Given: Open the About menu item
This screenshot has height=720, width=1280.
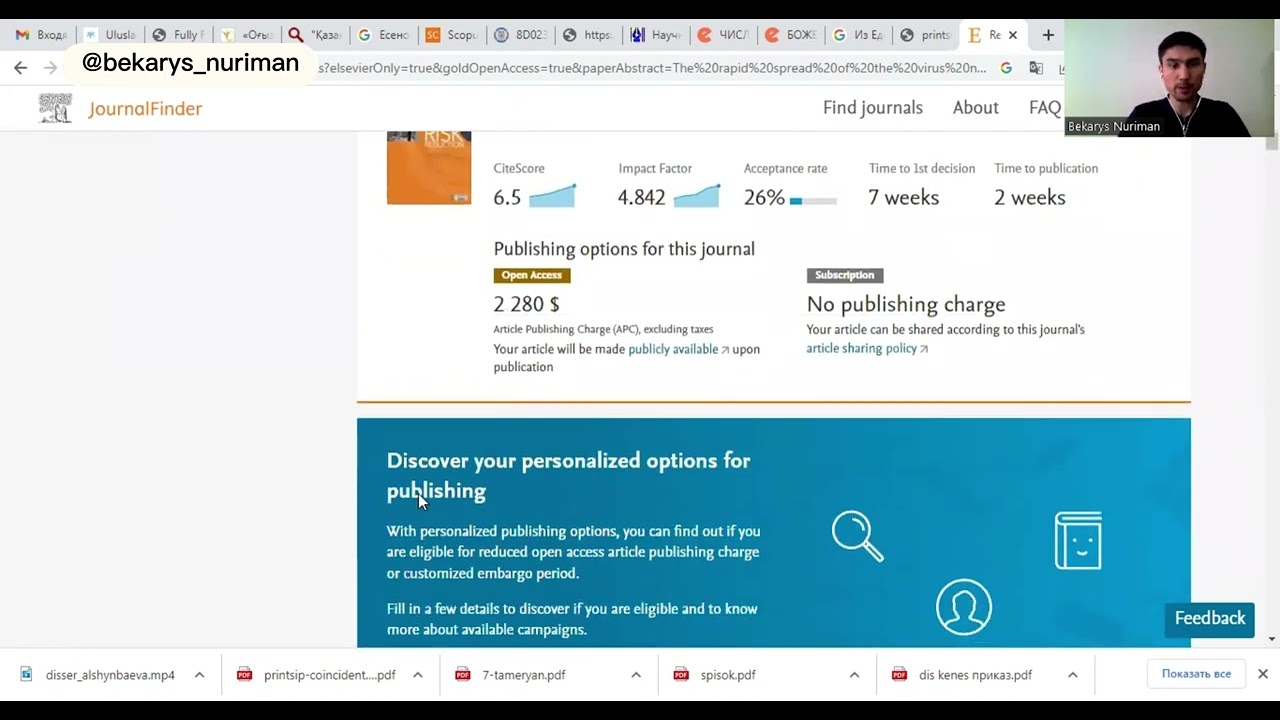Looking at the screenshot, I should click(976, 107).
